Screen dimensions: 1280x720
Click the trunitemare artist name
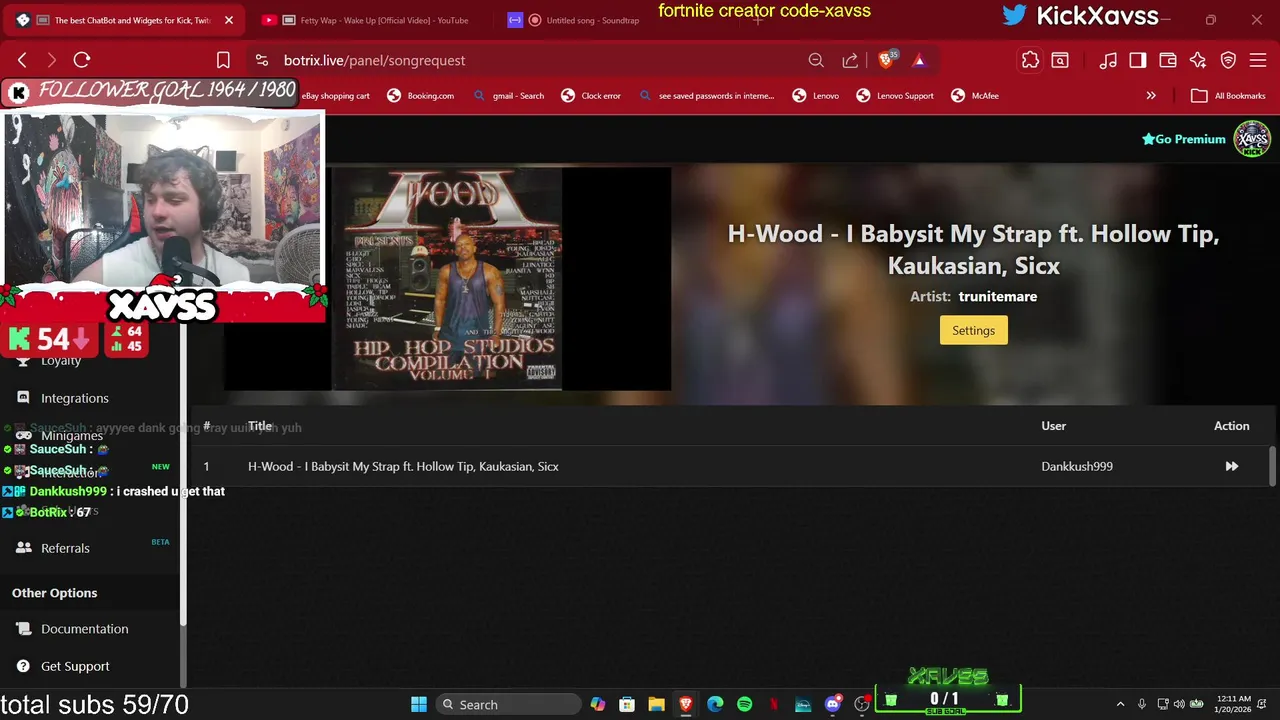[997, 296]
